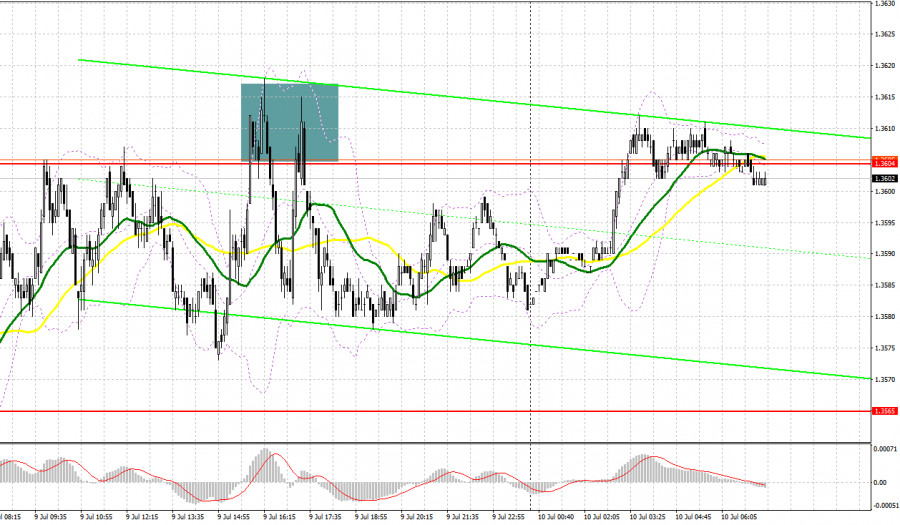Click the 10 Jul 03:25 time label
This screenshot has height=525, width=900.
pyautogui.click(x=647, y=517)
